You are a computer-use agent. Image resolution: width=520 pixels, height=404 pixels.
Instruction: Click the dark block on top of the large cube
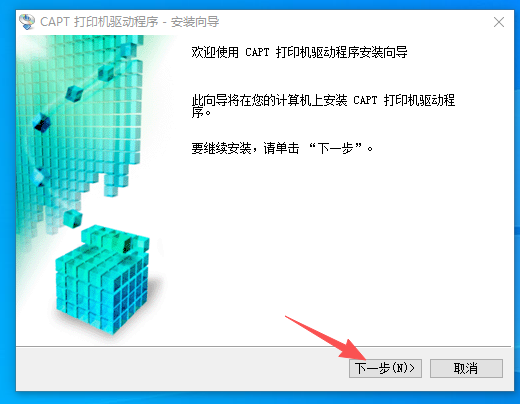tap(127, 244)
